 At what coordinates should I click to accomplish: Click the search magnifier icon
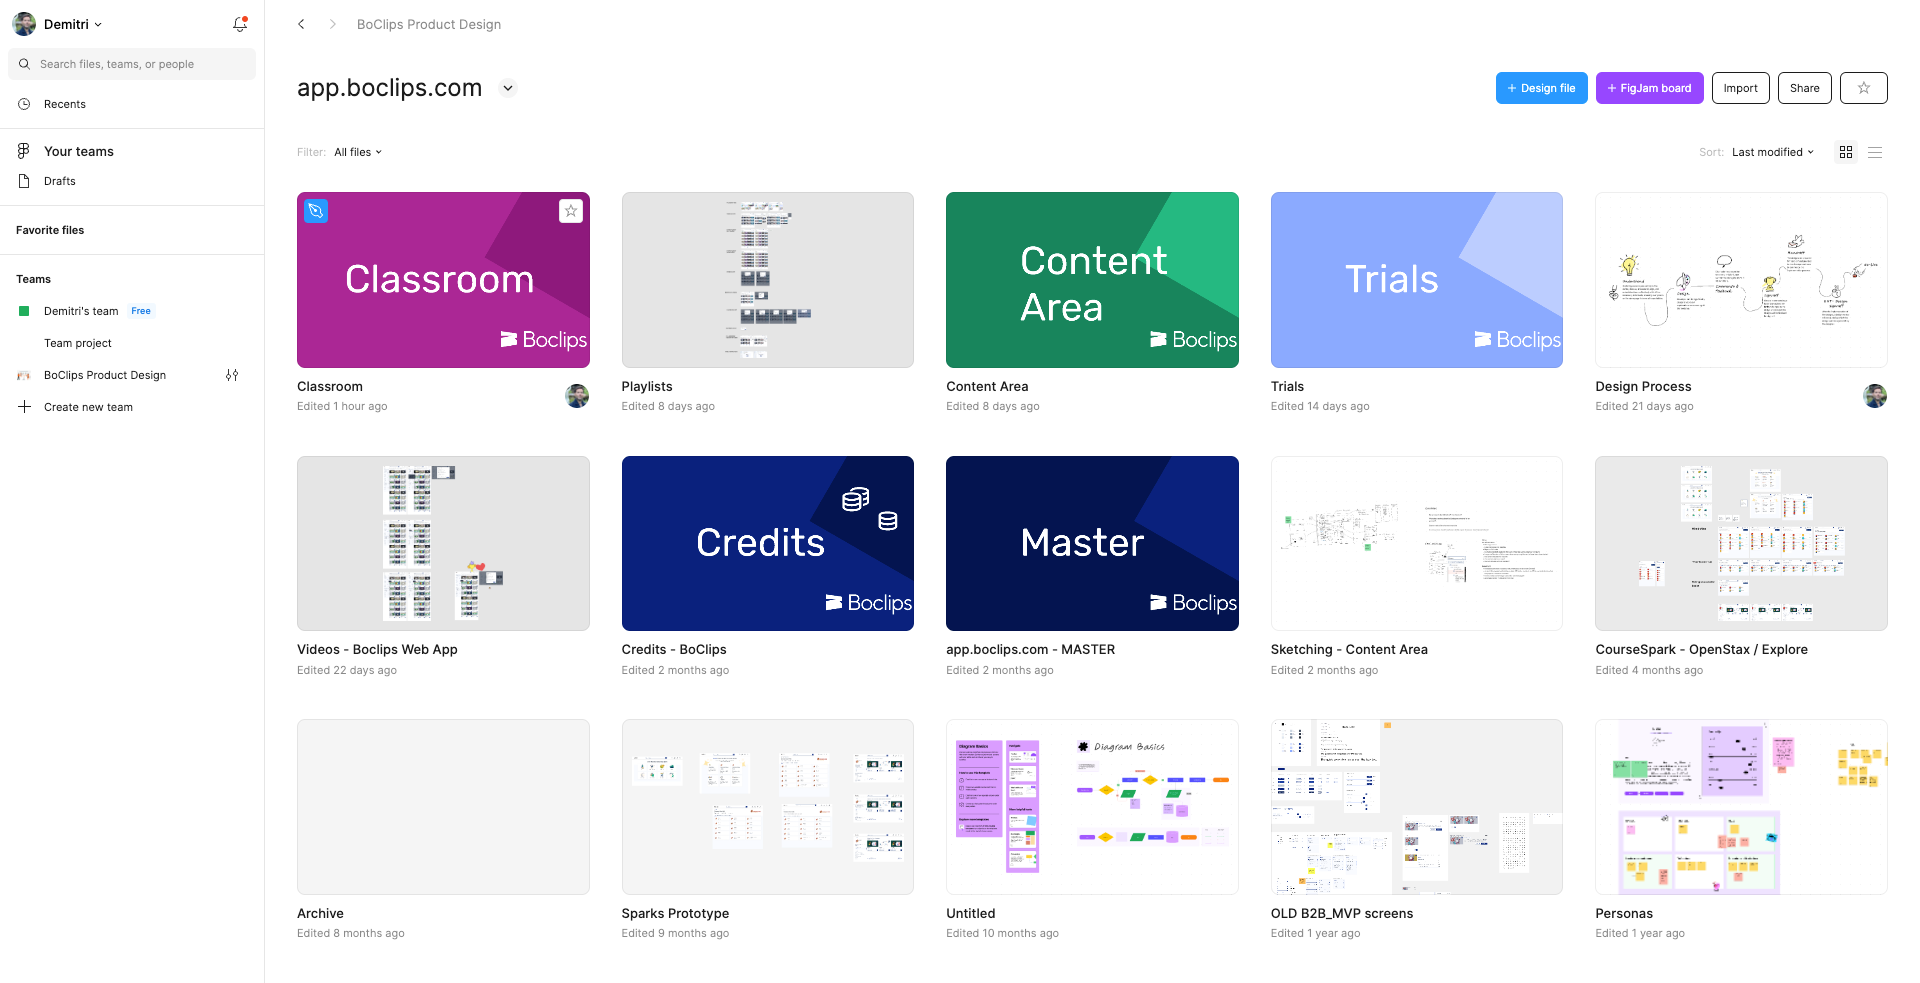point(24,64)
